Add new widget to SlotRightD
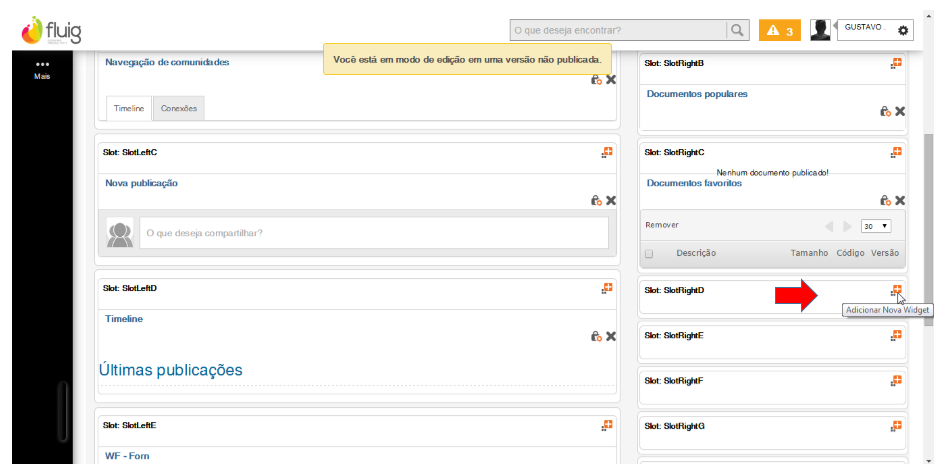 [896, 290]
